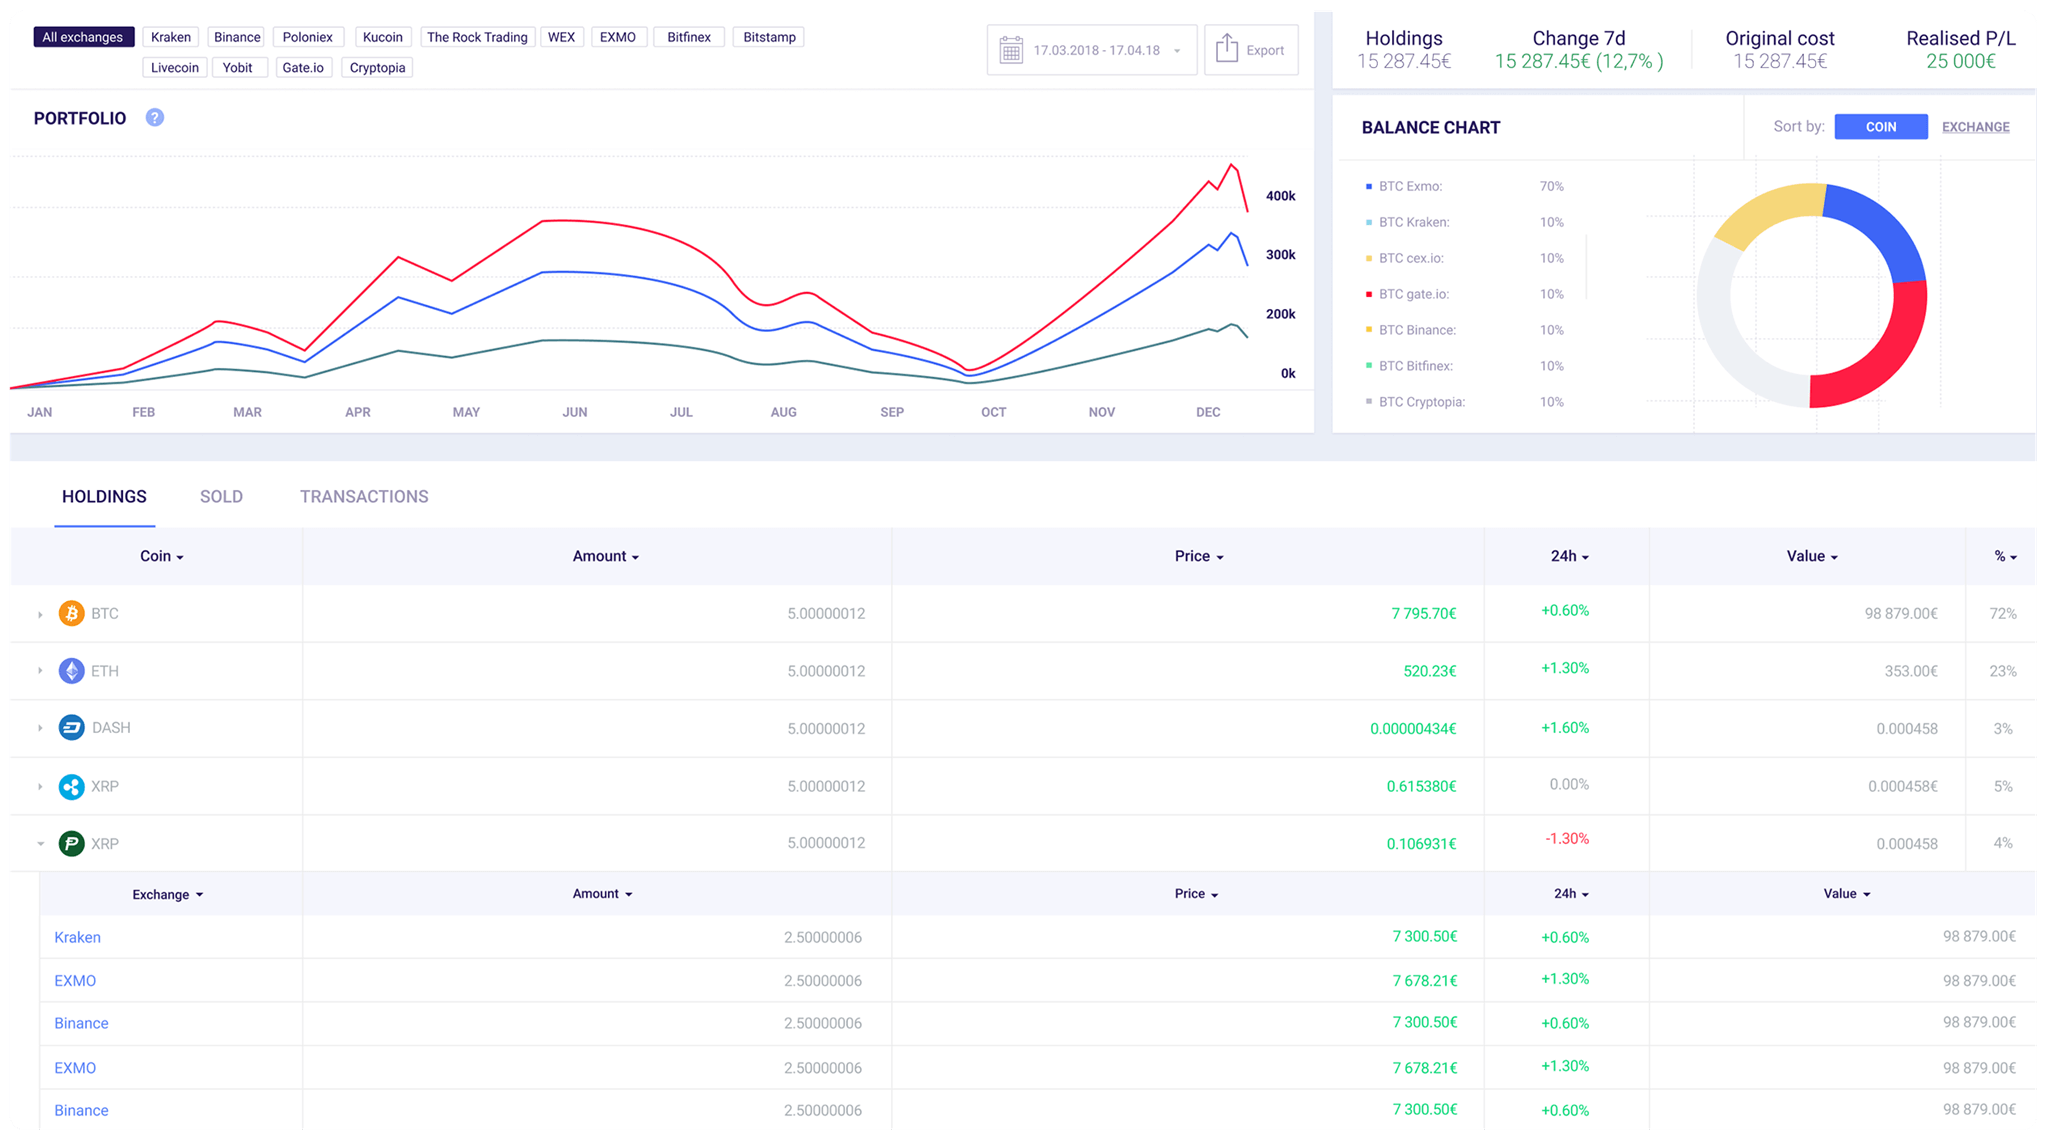
Task: Click the blue XRP ripple icon
Action: pyautogui.click(x=71, y=786)
